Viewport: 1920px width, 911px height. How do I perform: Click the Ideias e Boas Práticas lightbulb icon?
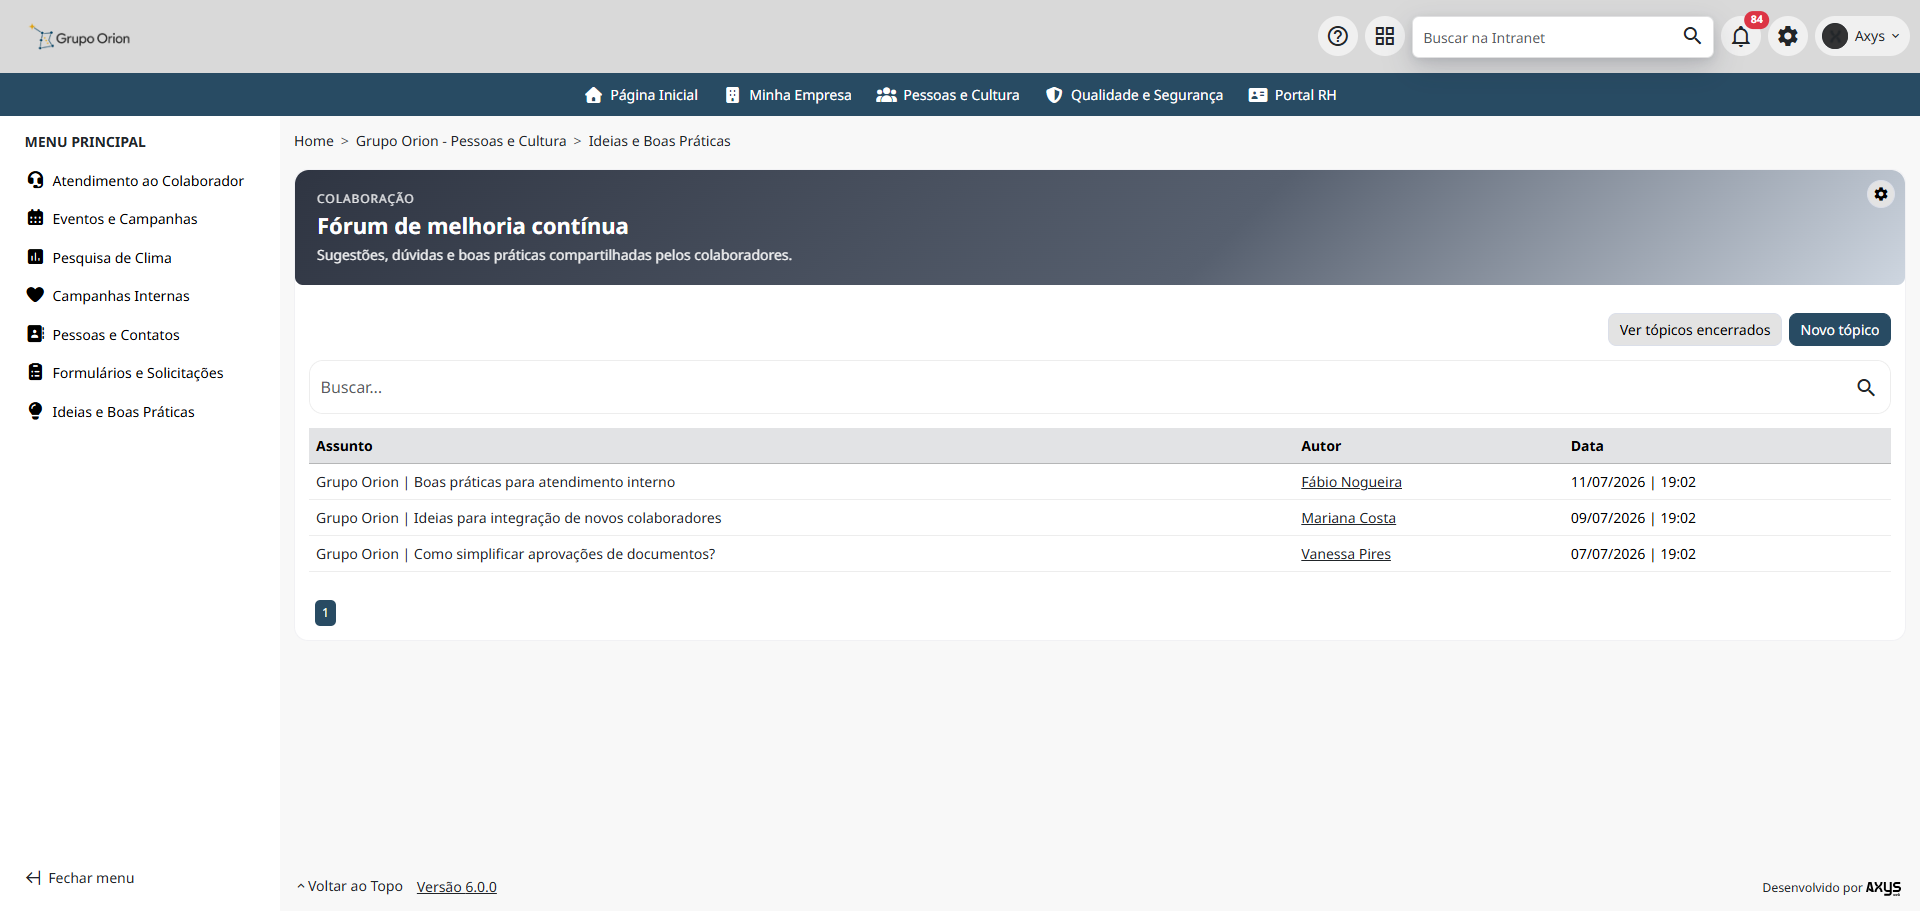pyautogui.click(x=36, y=411)
